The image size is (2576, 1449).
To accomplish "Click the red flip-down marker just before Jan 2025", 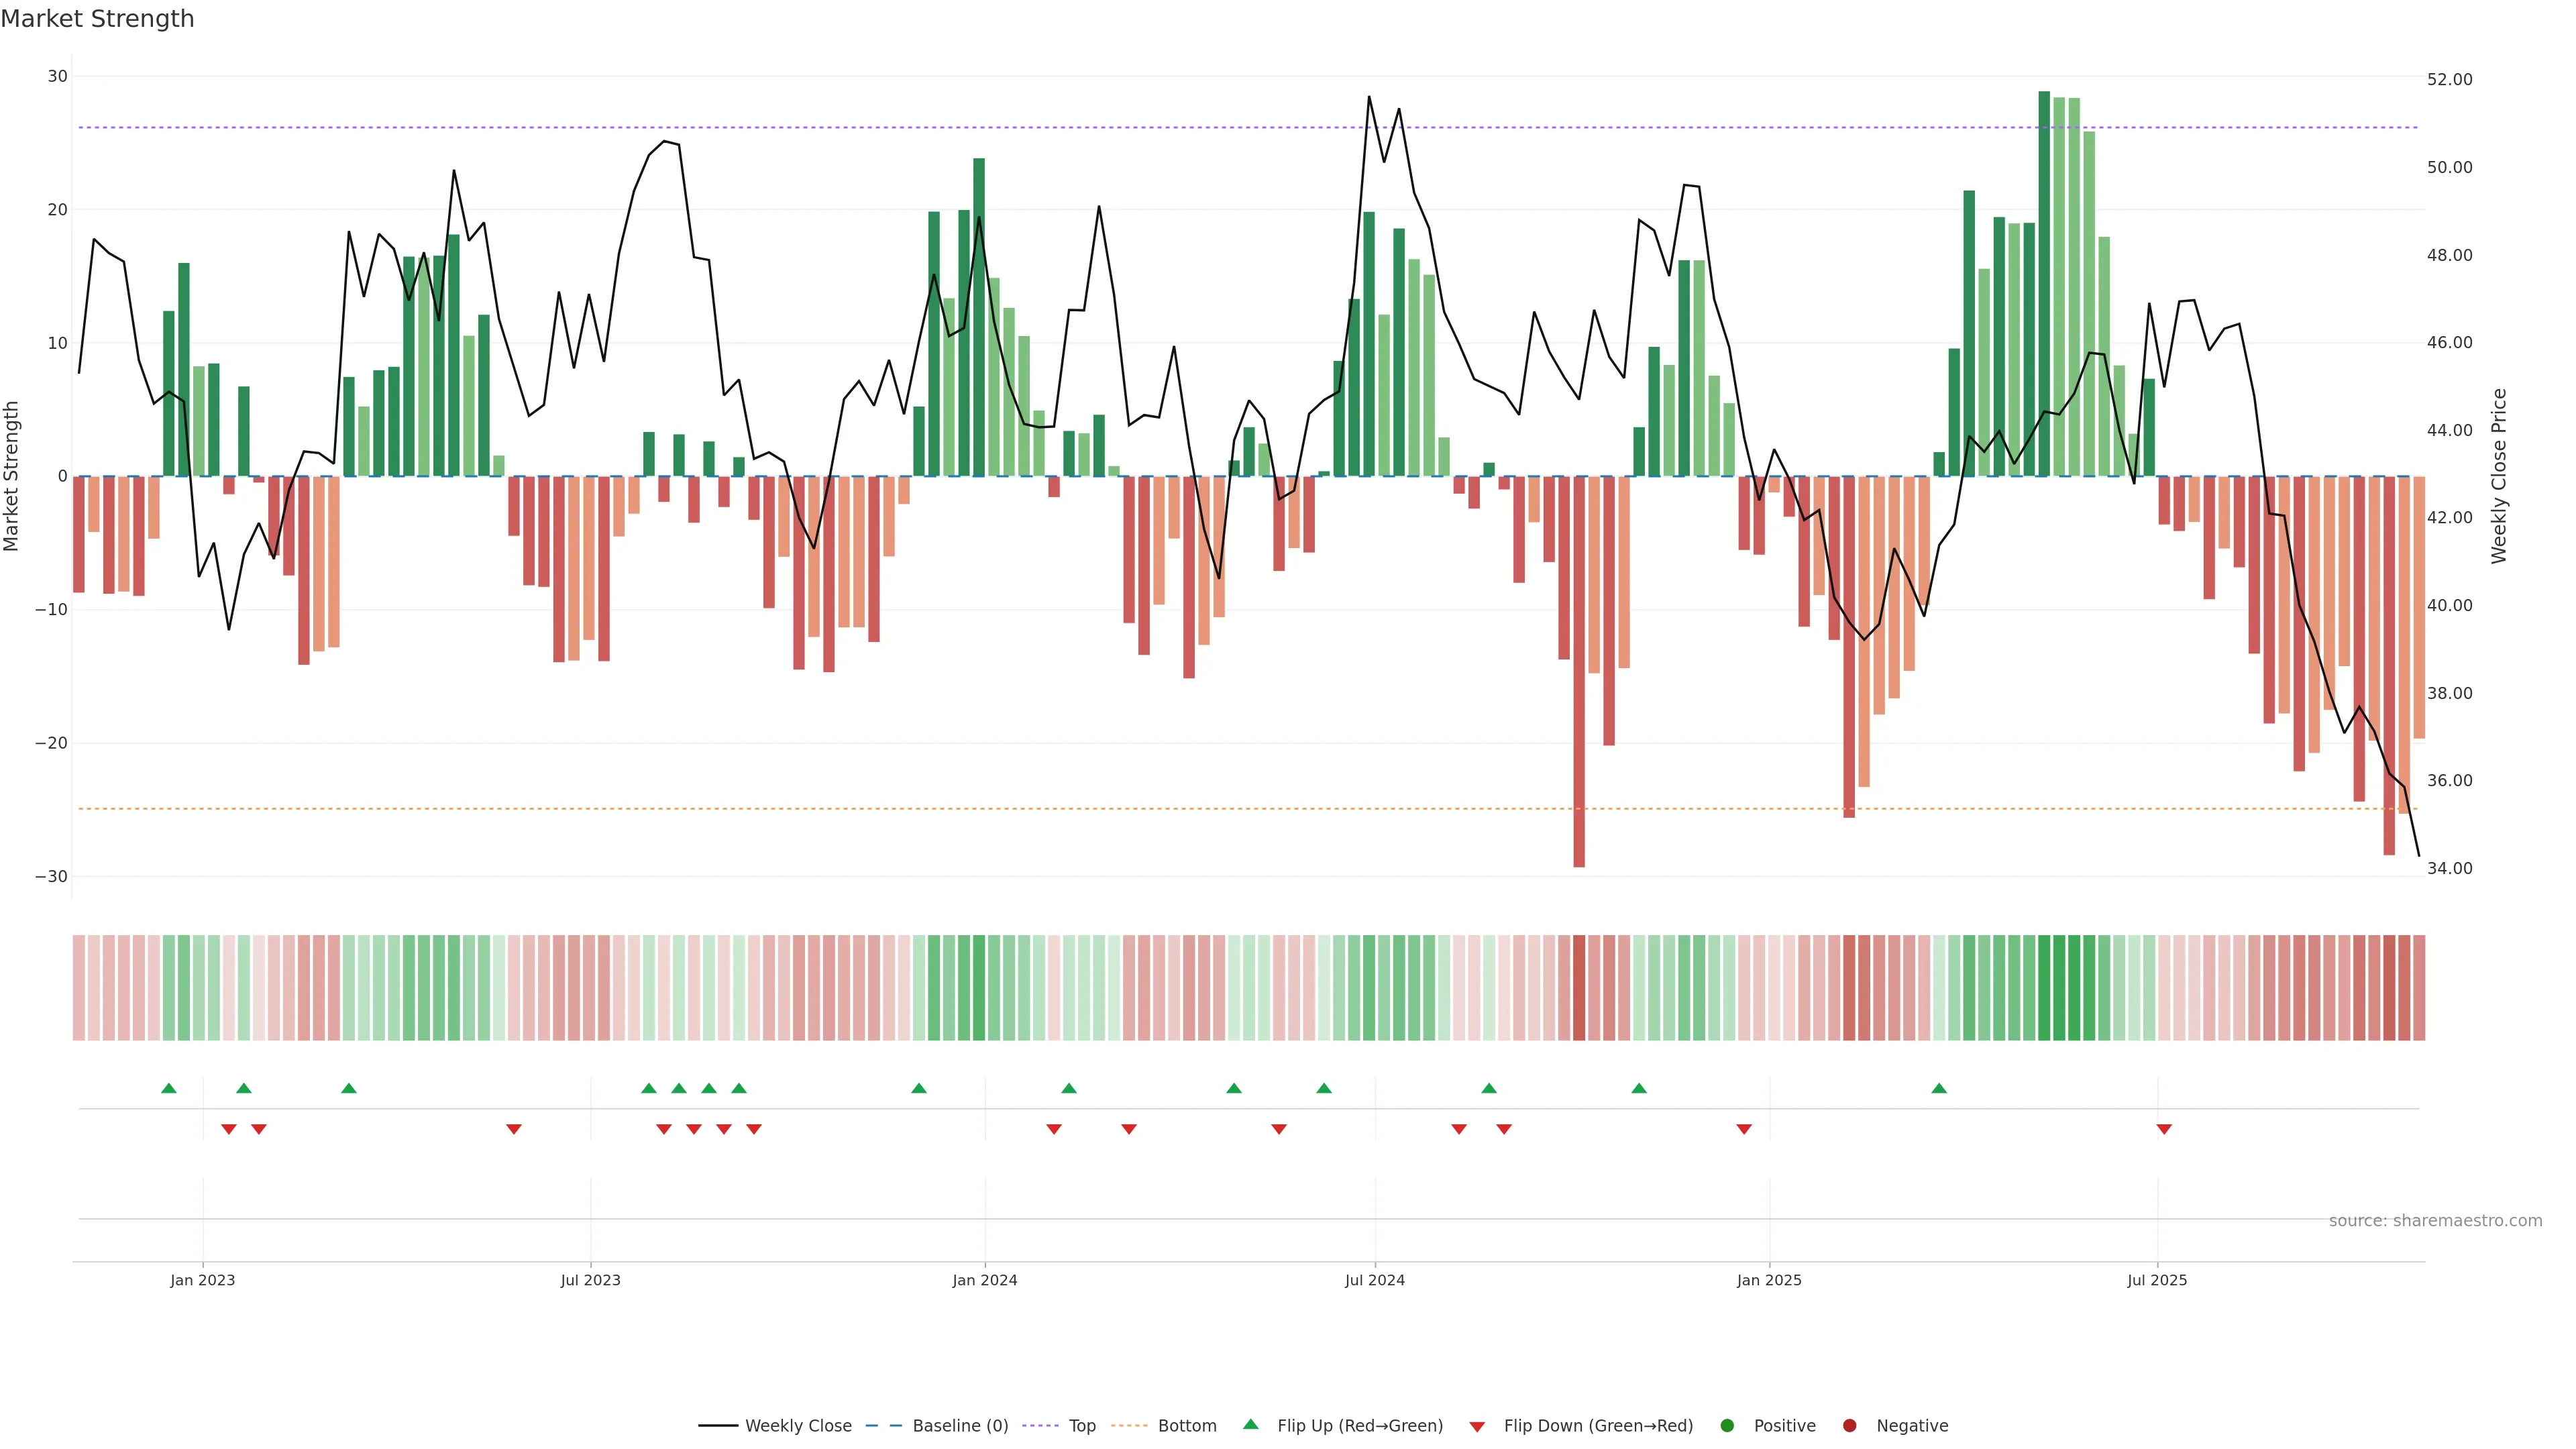I will coord(1744,1129).
